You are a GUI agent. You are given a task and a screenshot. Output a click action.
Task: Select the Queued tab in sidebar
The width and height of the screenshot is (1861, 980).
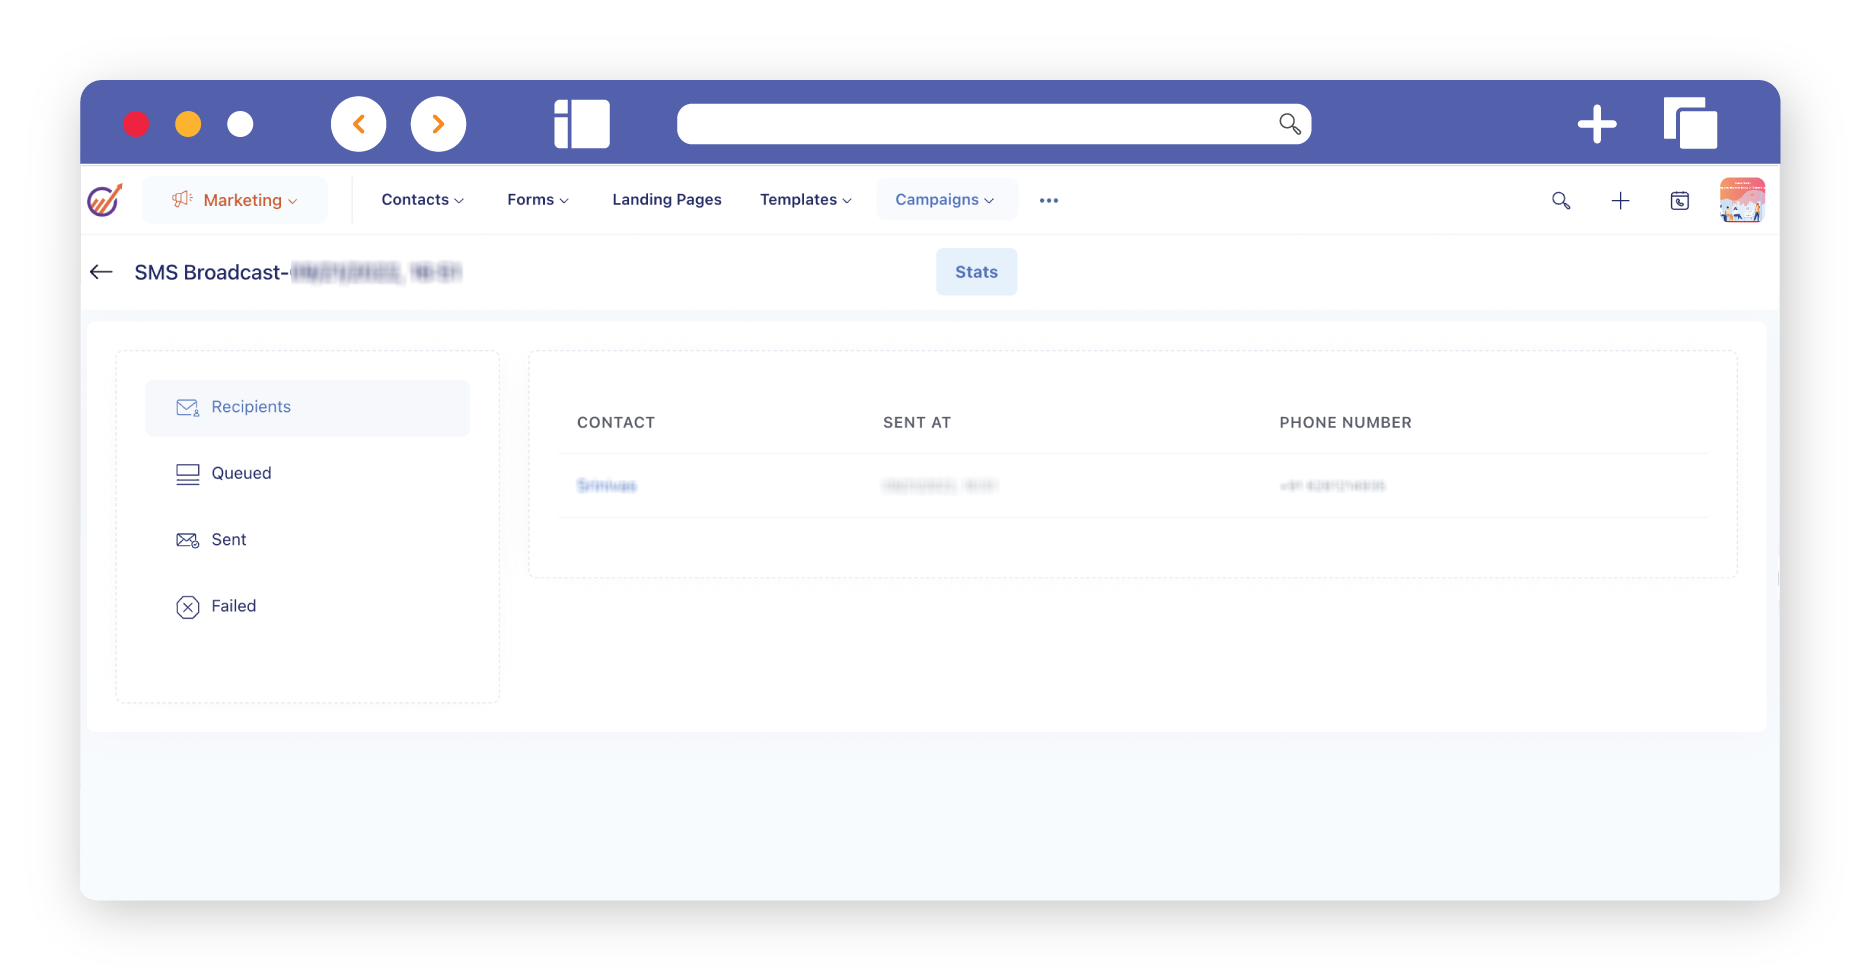(241, 473)
